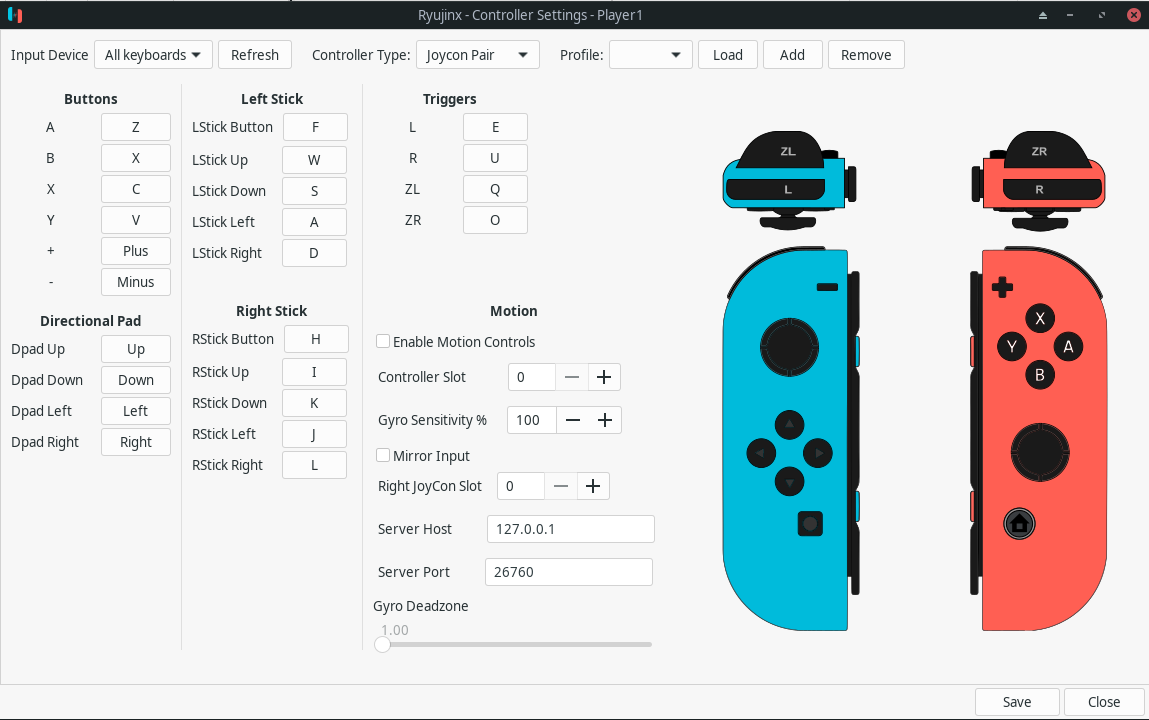Click the D-pad down arrow on blue Joy-Con
Screen dimensions: 1149x720
pyautogui.click(x=789, y=482)
